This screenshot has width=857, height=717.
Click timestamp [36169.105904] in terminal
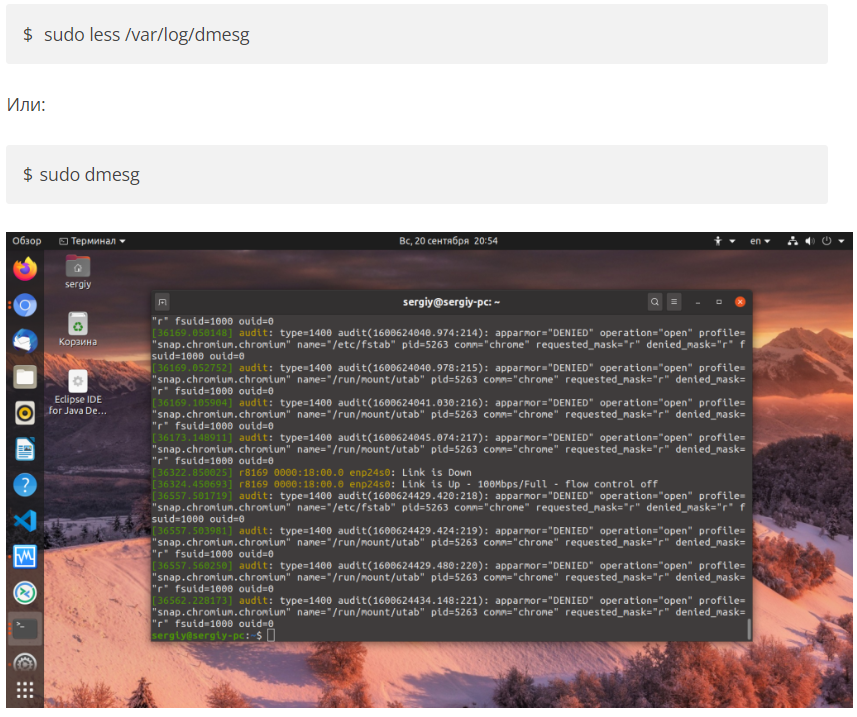tap(192, 403)
